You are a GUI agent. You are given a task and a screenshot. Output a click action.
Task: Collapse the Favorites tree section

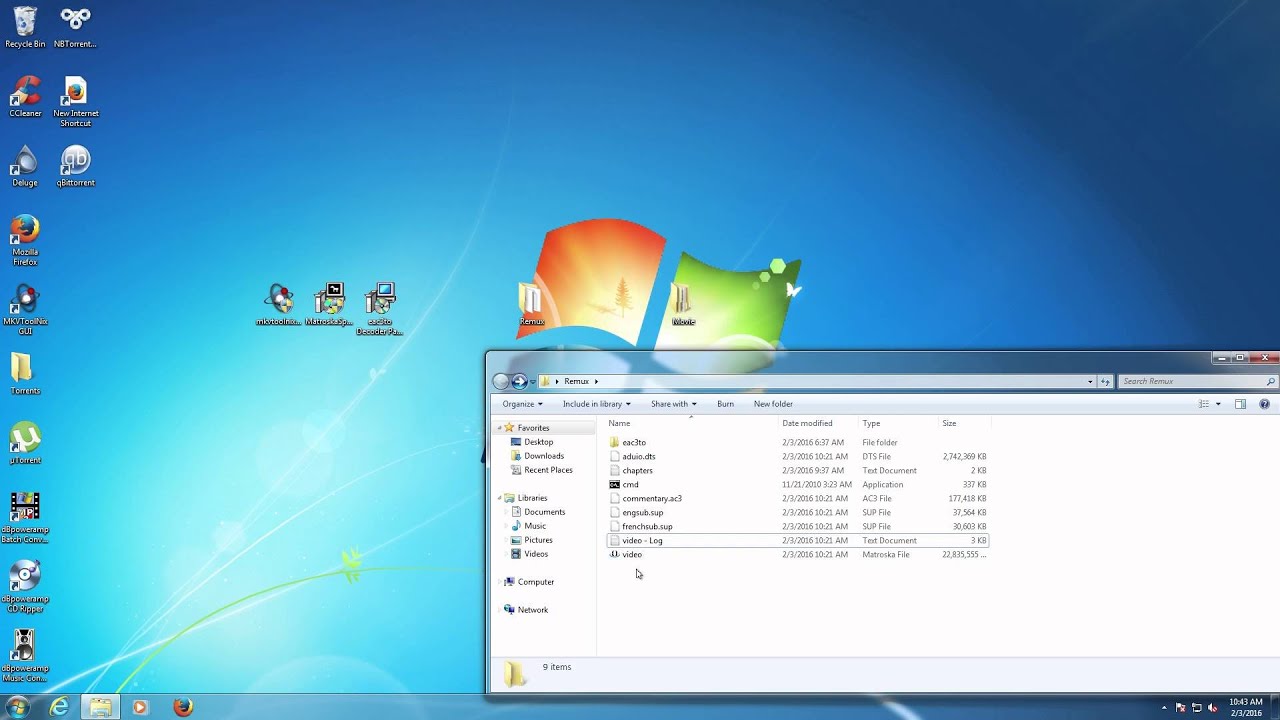click(x=498, y=428)
